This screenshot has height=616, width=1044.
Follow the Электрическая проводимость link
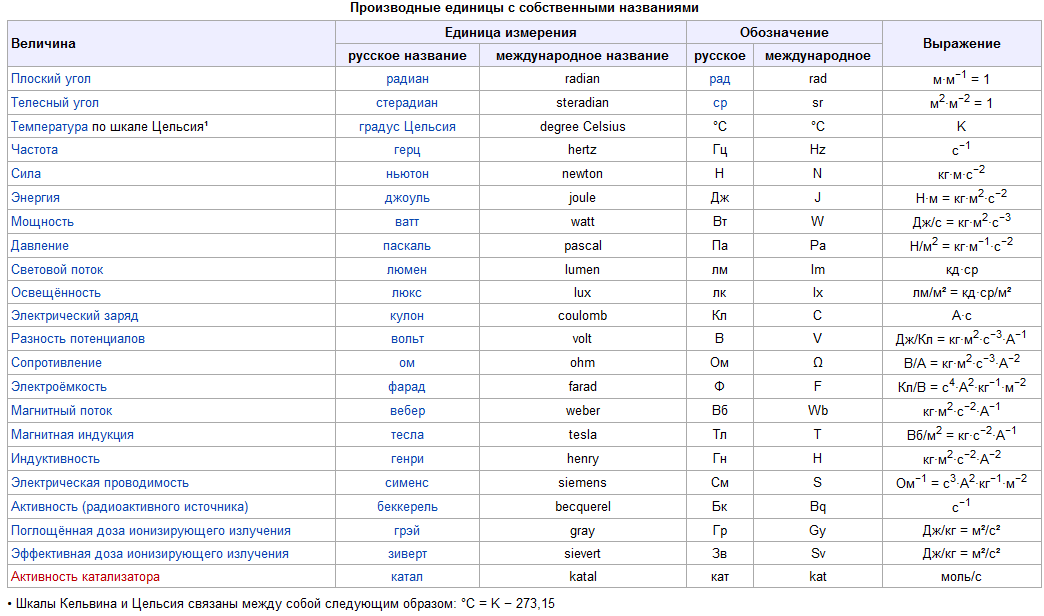coord(100,482)
